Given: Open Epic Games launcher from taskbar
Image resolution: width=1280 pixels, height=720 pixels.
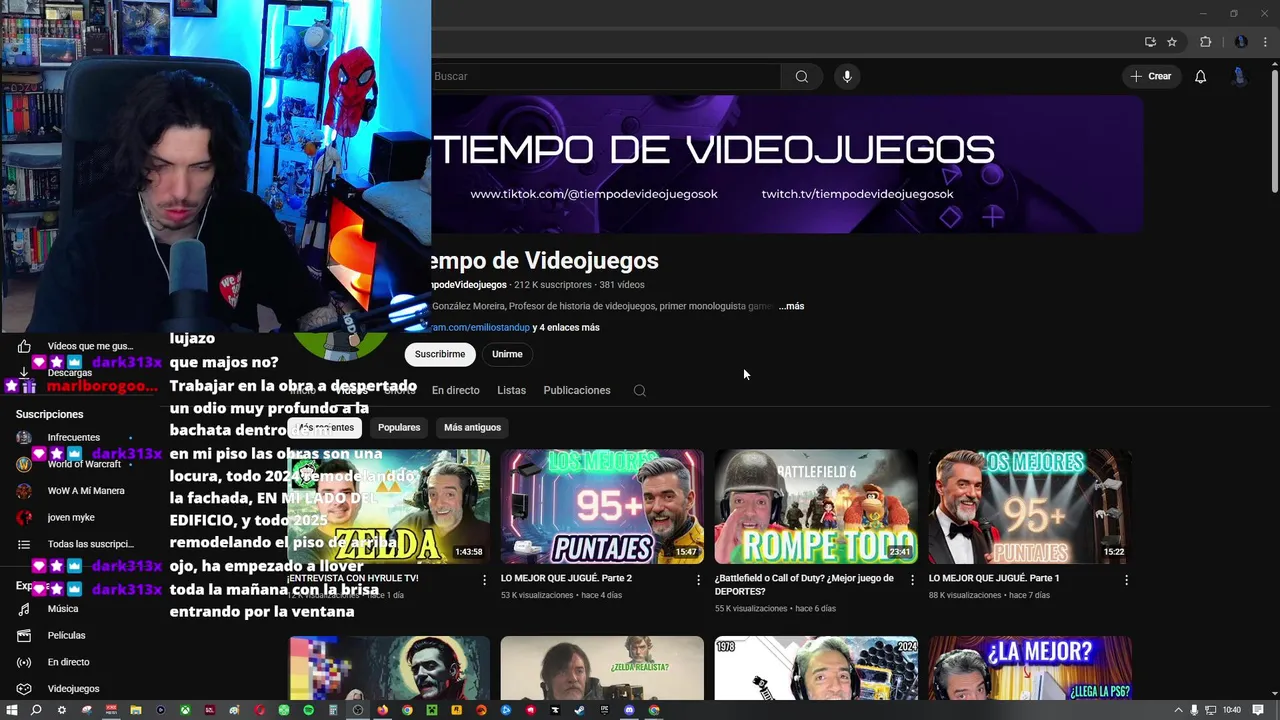Looking at the screenshot, I should (604, 710).
